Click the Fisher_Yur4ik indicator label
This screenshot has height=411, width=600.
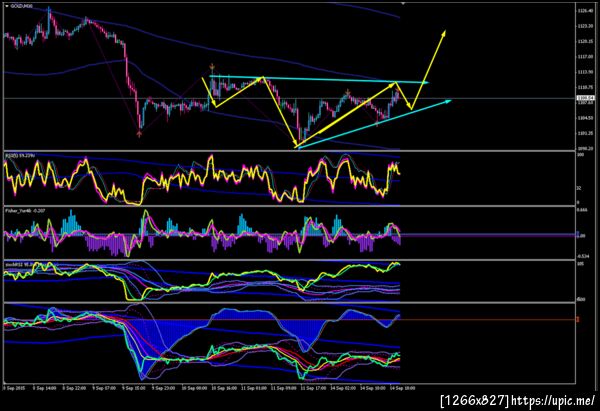click(24, 210)
